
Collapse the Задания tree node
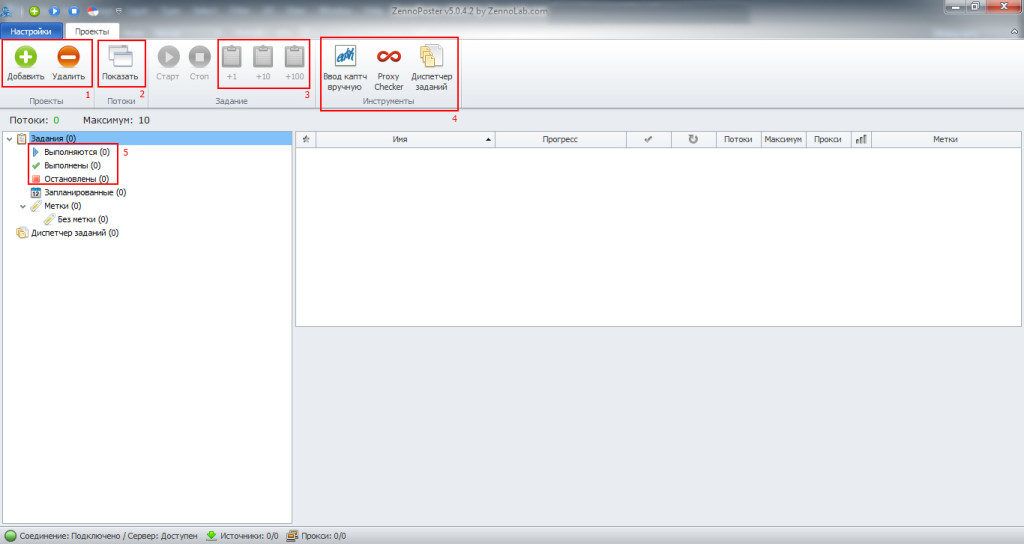[9, 139]
